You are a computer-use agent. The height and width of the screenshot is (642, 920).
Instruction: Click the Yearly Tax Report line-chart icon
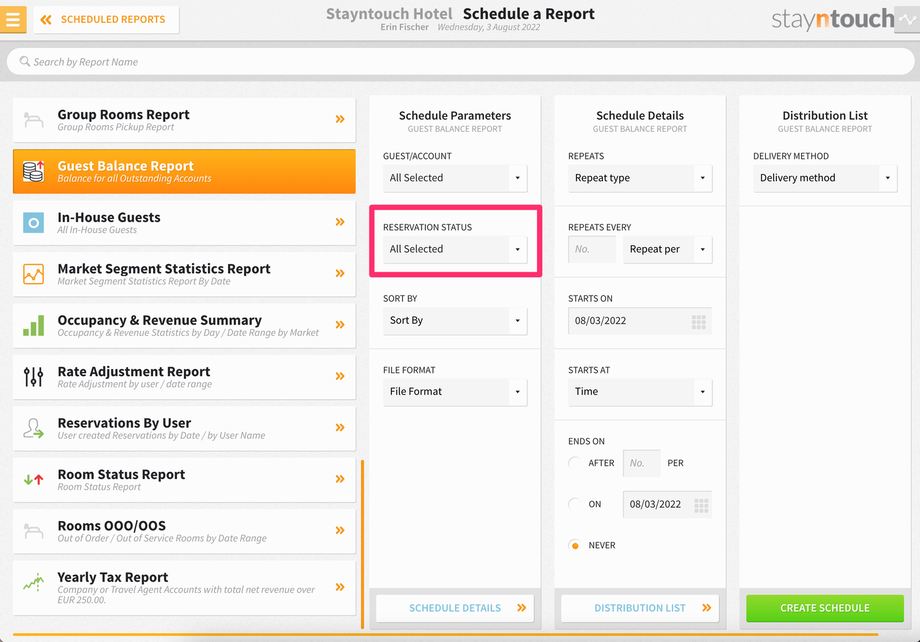[x=33, y=582]
